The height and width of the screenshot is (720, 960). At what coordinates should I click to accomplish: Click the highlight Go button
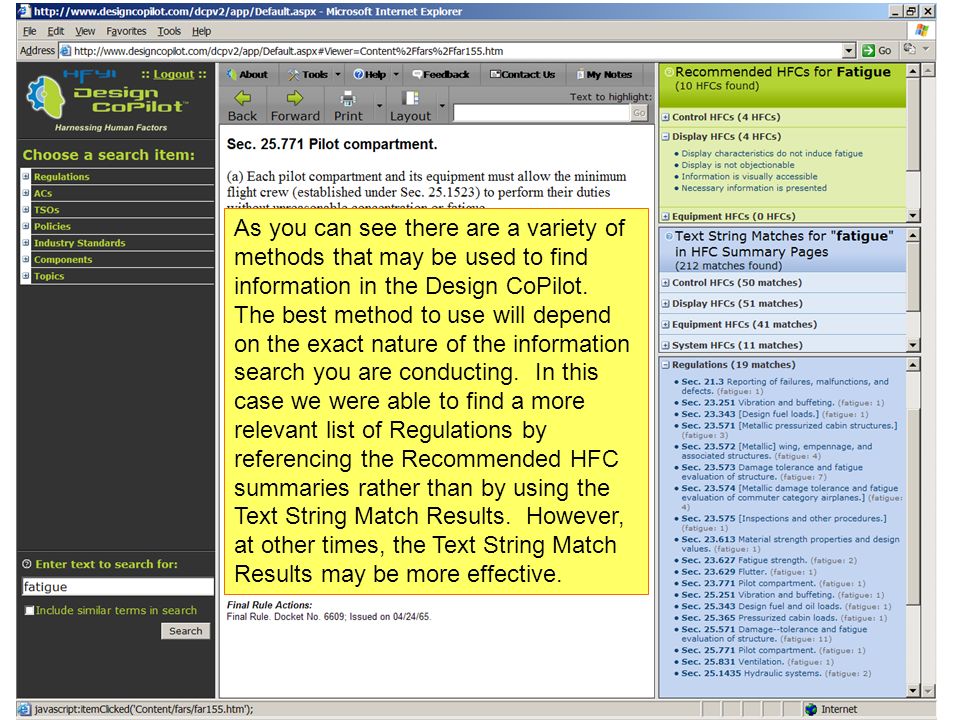tap(639, 113)
